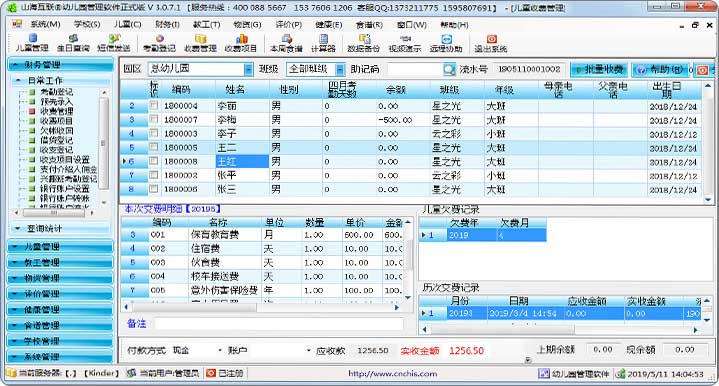Select 余额 cell -500.00
This screenshot has height=386, width=719.
coord(403,120)
